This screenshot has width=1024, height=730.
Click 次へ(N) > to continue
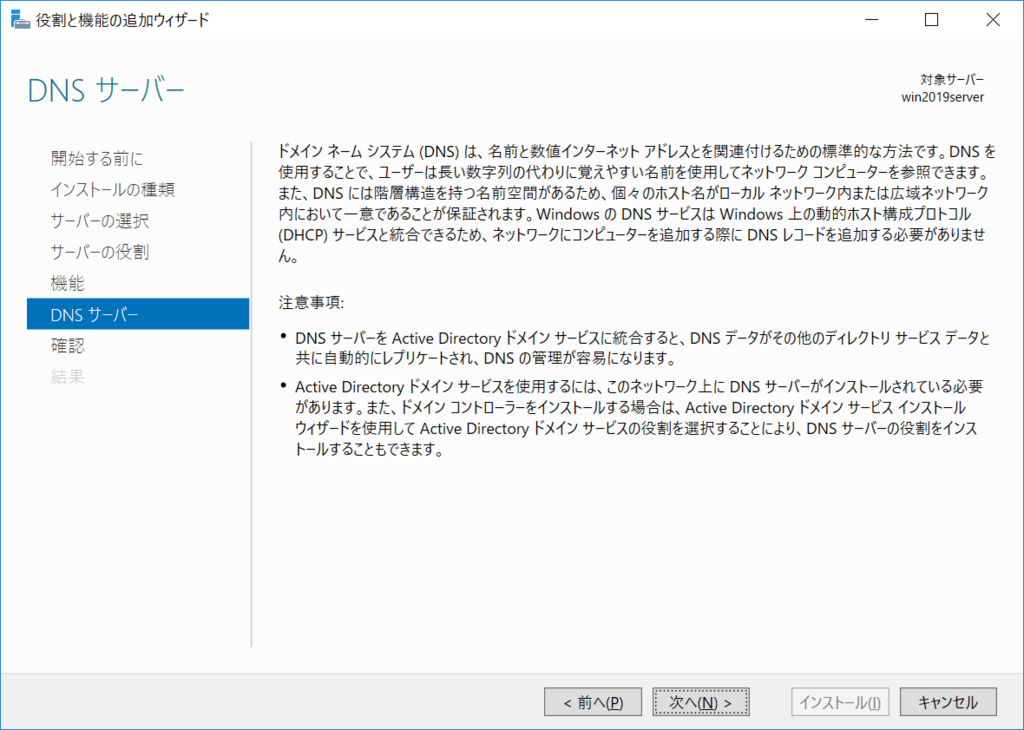tap(701, 702)
